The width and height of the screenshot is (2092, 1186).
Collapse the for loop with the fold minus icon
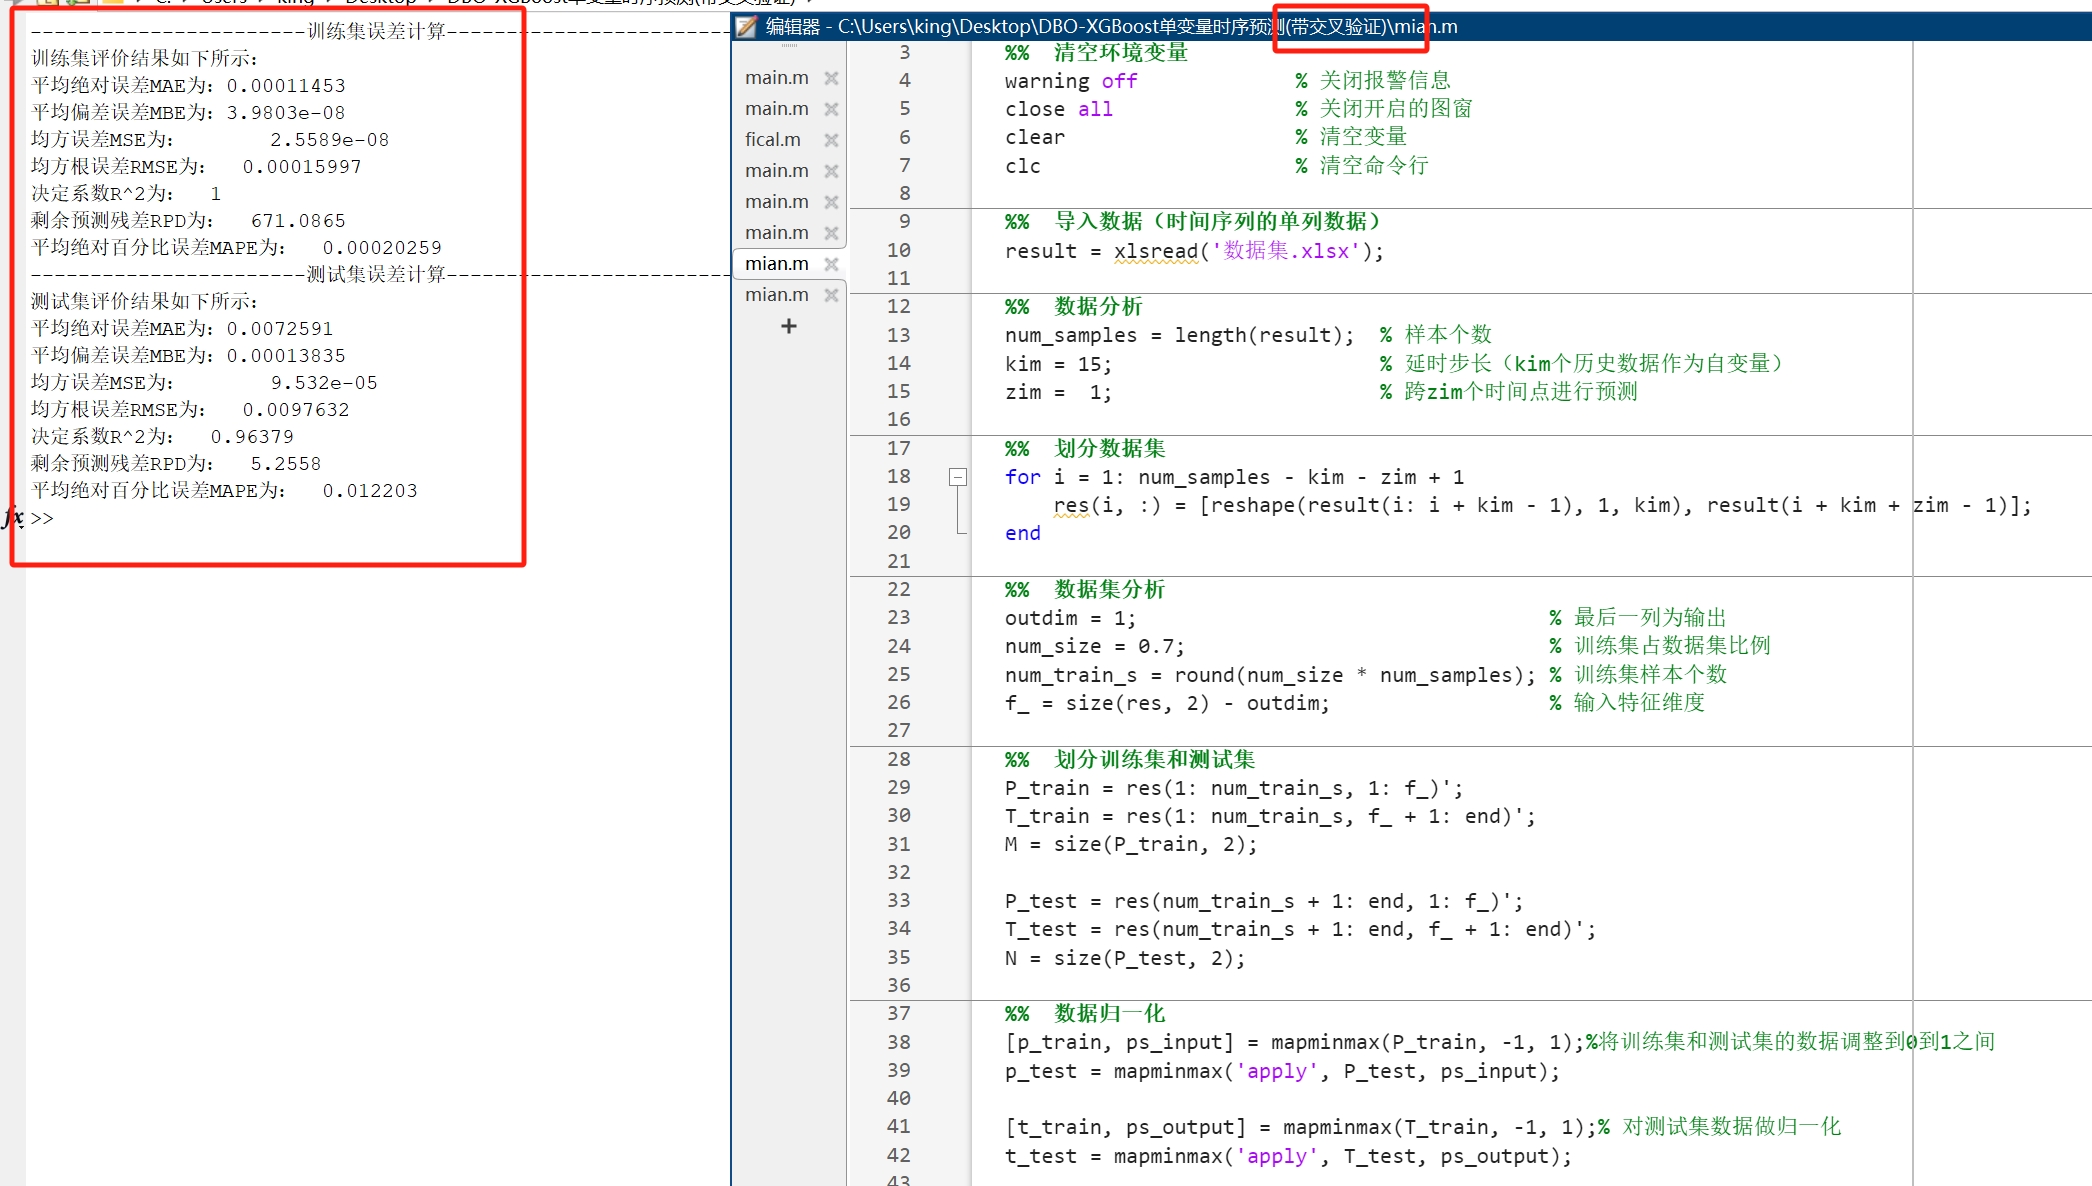point(959,477)
